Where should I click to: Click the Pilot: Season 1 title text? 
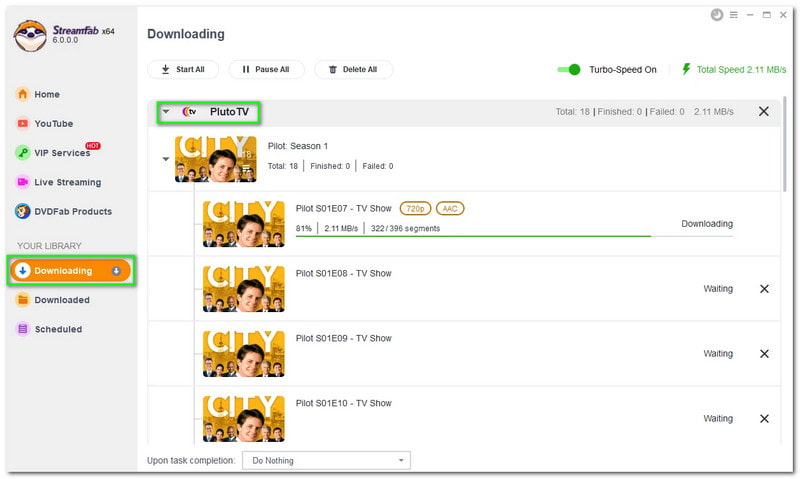(x=298, y=146)
